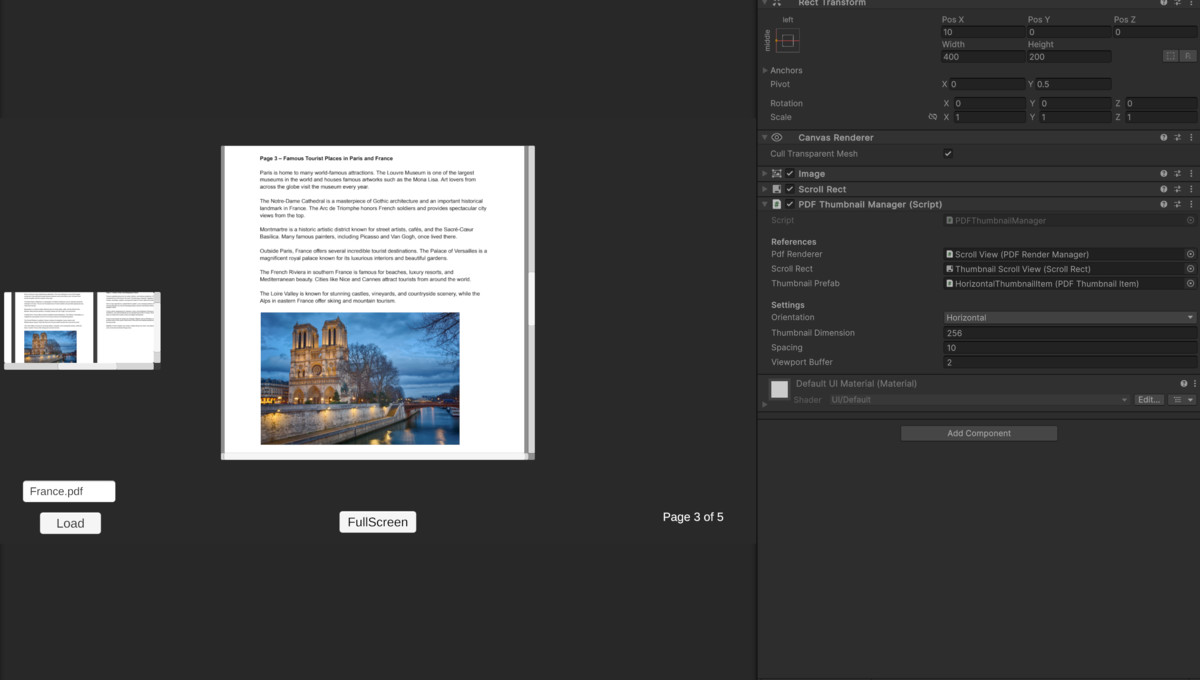Open the Scroll Rect three-dot menu
Screen dimensions: 1200x680
(x=1191, y=189)
